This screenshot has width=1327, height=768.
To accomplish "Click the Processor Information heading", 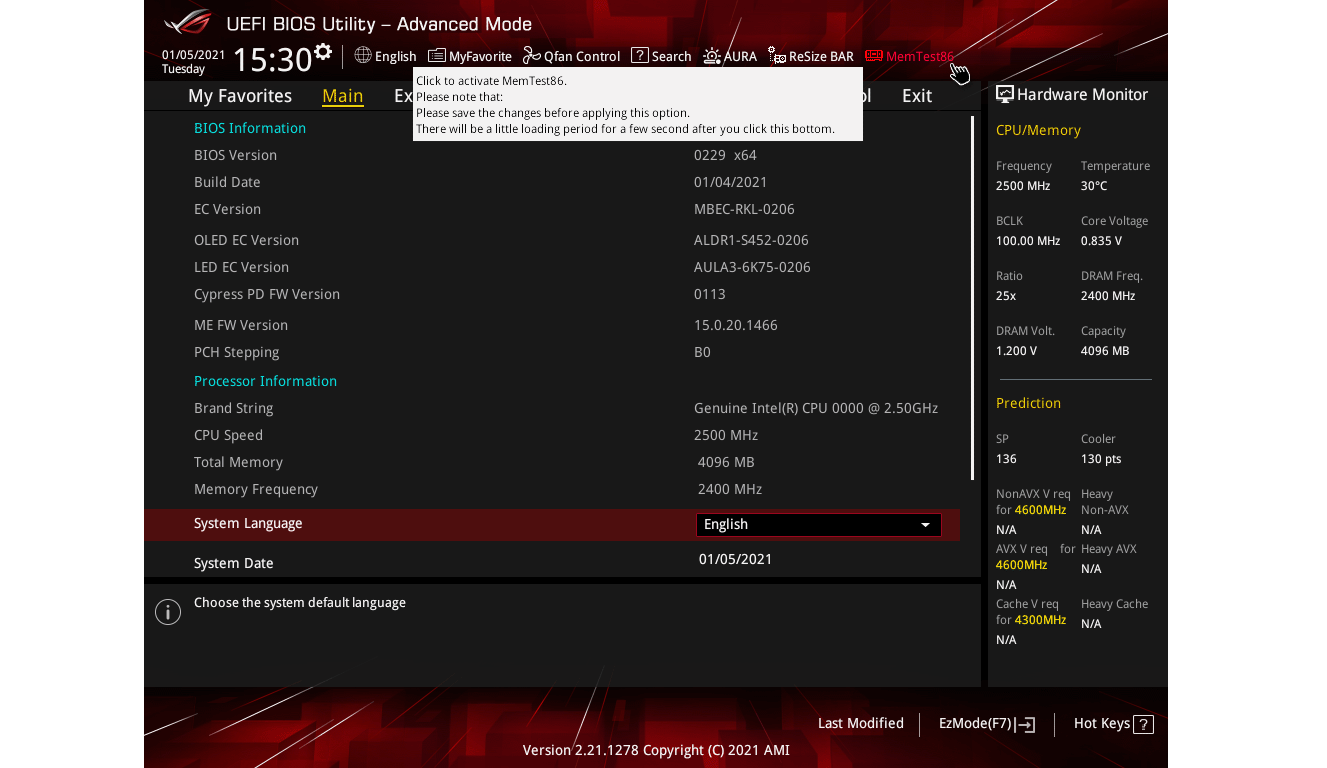I will (265, 381).
